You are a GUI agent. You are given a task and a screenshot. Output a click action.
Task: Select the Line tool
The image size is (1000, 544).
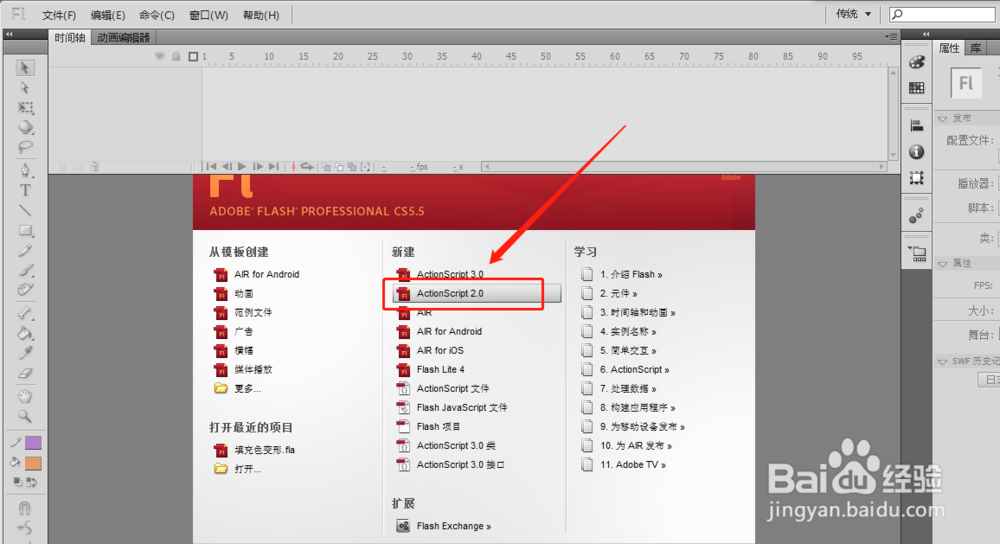(25, 210)
